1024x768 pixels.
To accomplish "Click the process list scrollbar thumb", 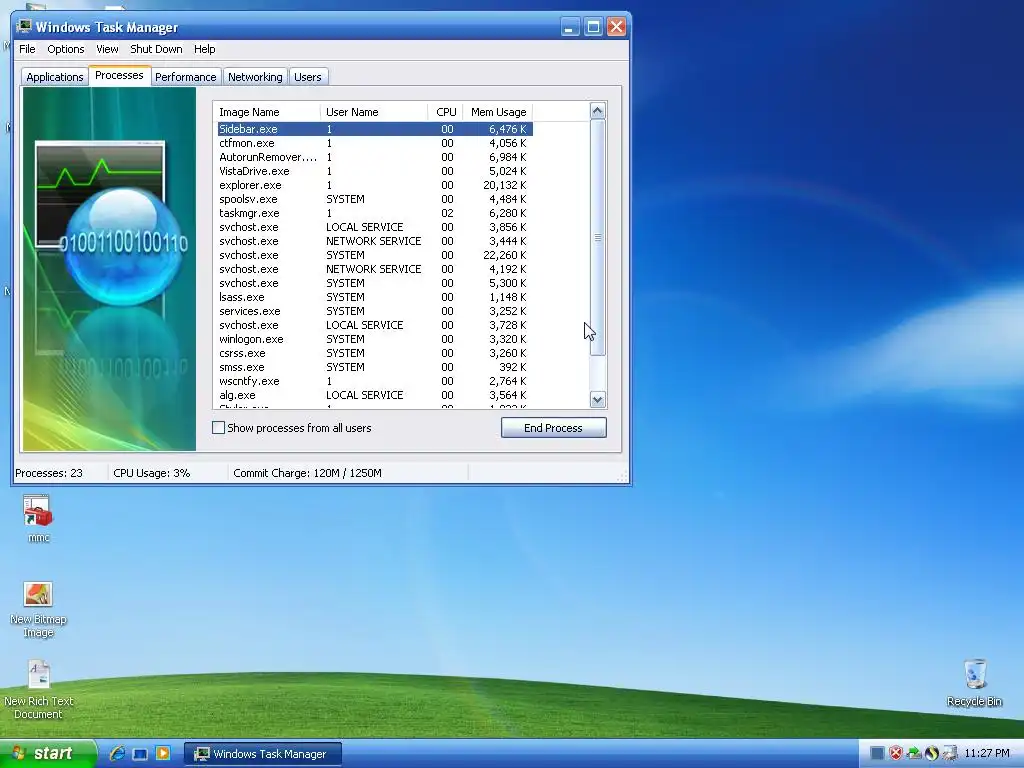I will point(598,238).
